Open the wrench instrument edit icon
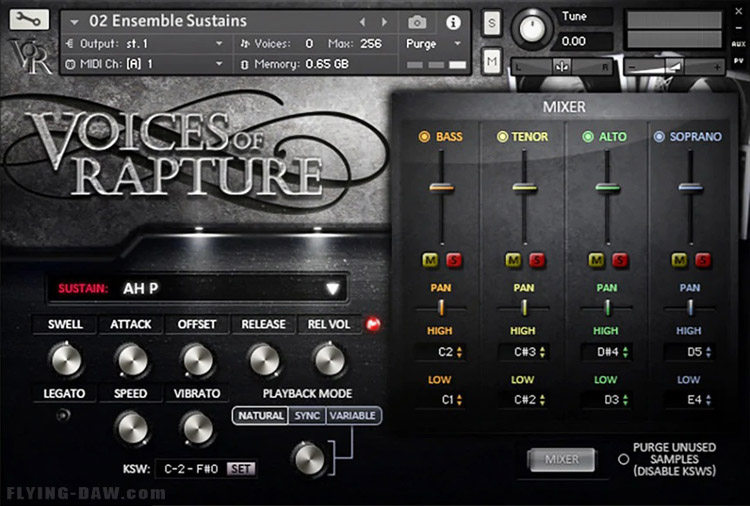Image resolution: width=750 pixels, height=506 pixels. [x=29, y=19]
